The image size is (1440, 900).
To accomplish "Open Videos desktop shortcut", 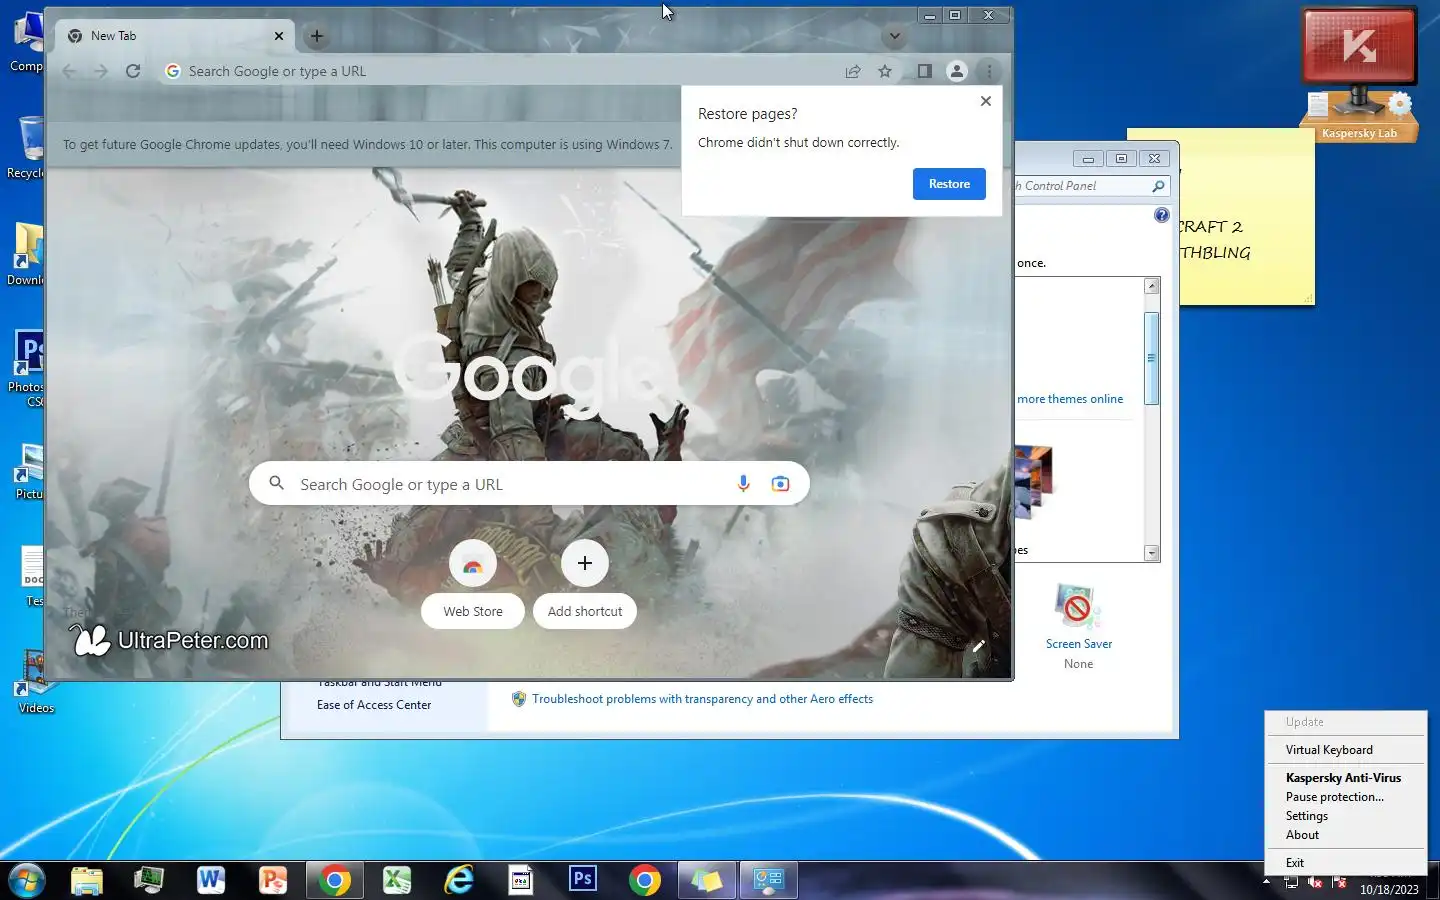I will tap(36, 683).
